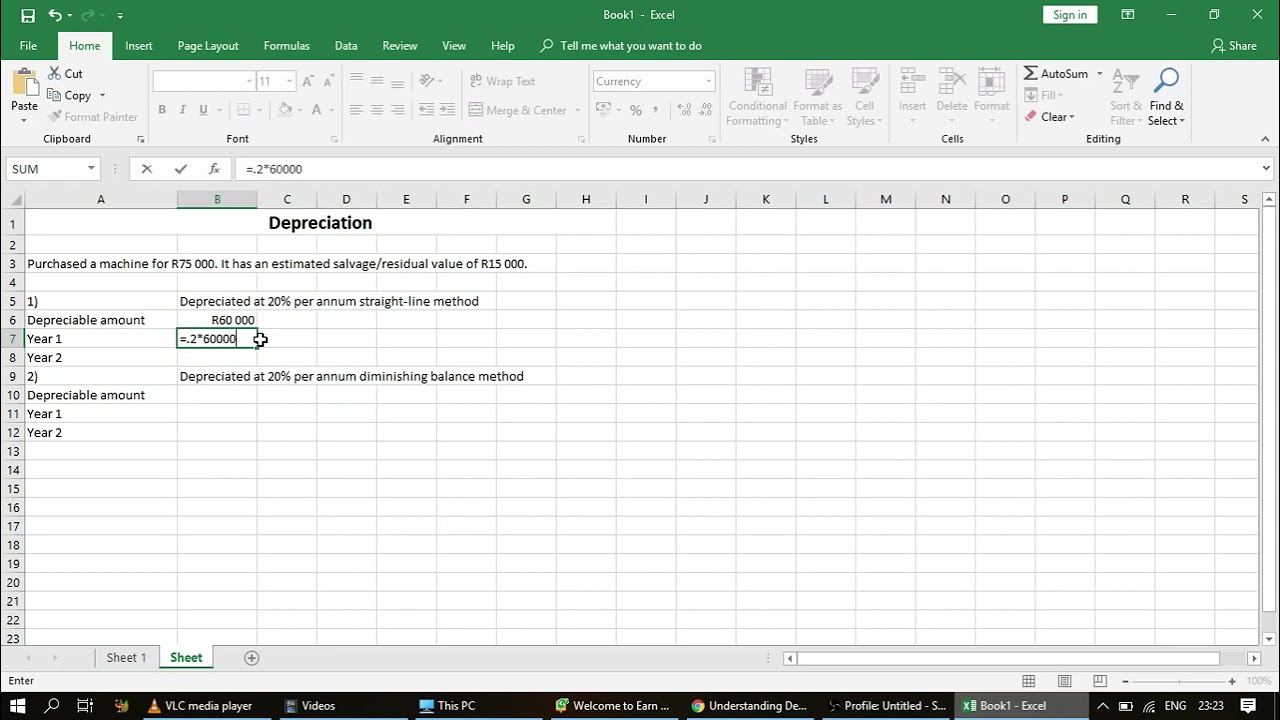Open VLC media player from the taskbar
Viewport: 1280px width, 720px height.
coord(199,706)
